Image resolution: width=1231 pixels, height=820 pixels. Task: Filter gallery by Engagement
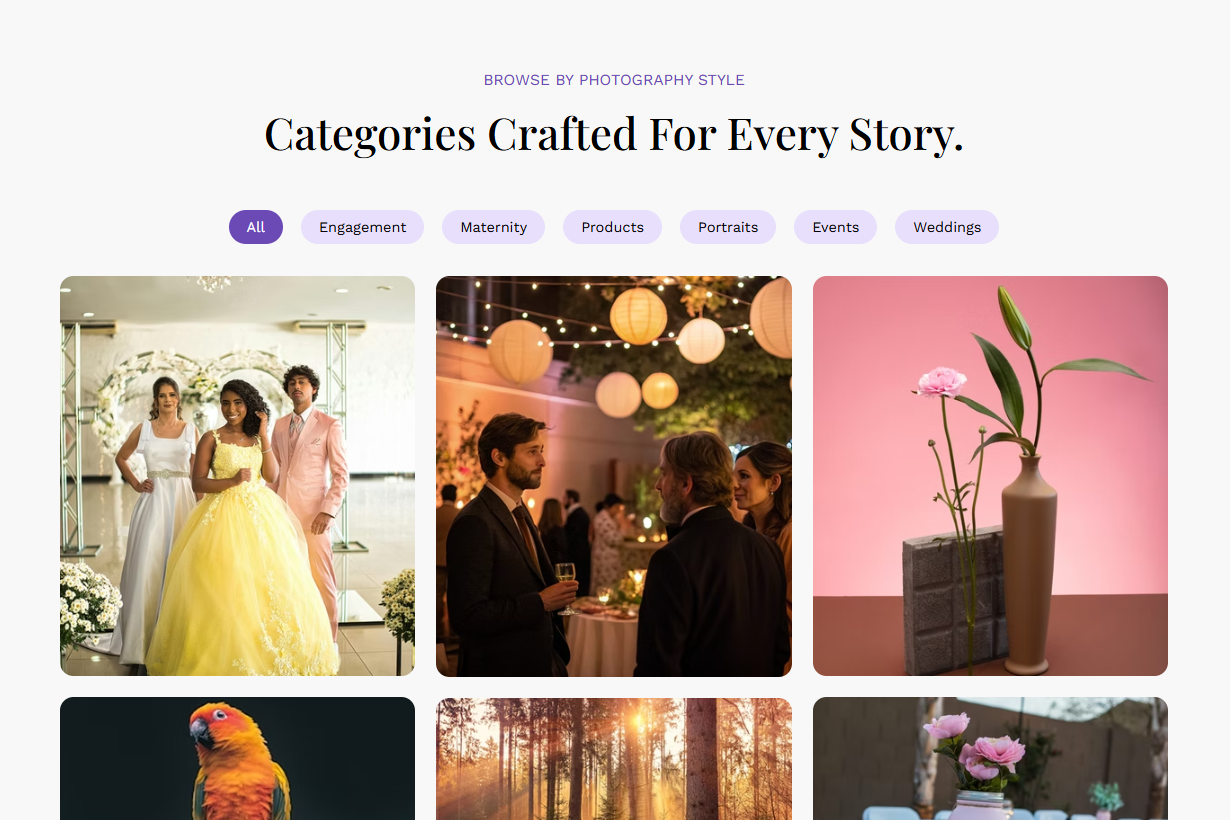[x=362, y=227]
